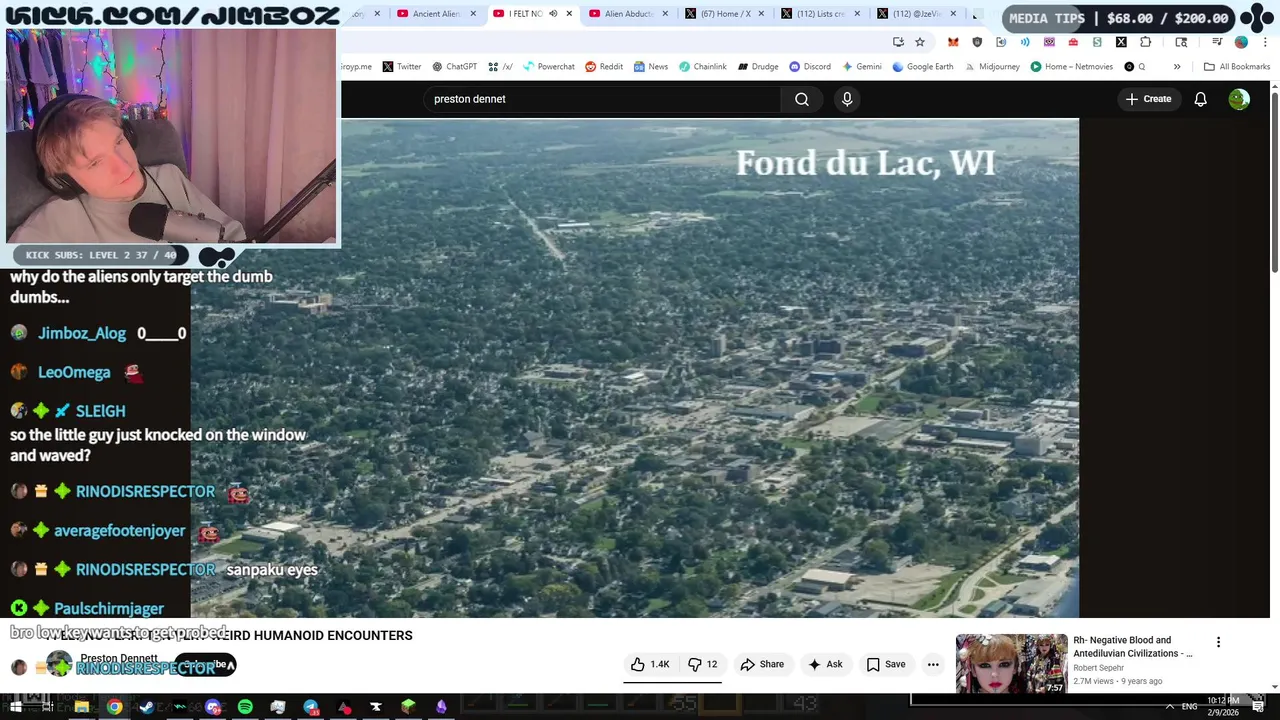Image resolution: width=1280 pixels, height=720 pixels.
Task: Show hidden system tray icons chevron
Action: 1169,707
